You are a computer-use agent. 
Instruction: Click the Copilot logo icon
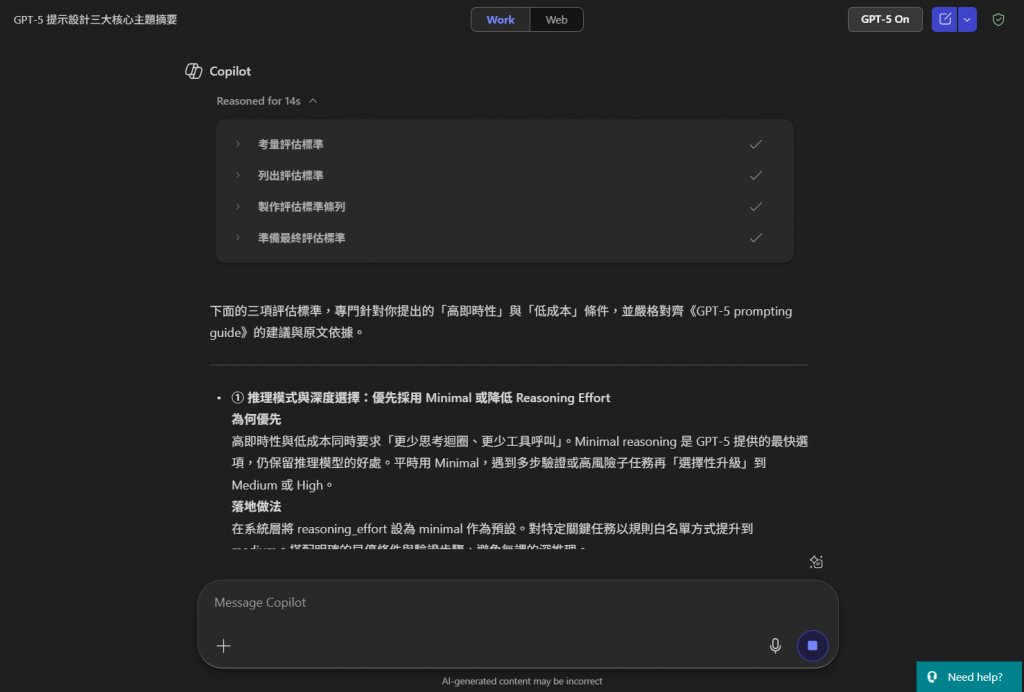[x=193, y=71]
